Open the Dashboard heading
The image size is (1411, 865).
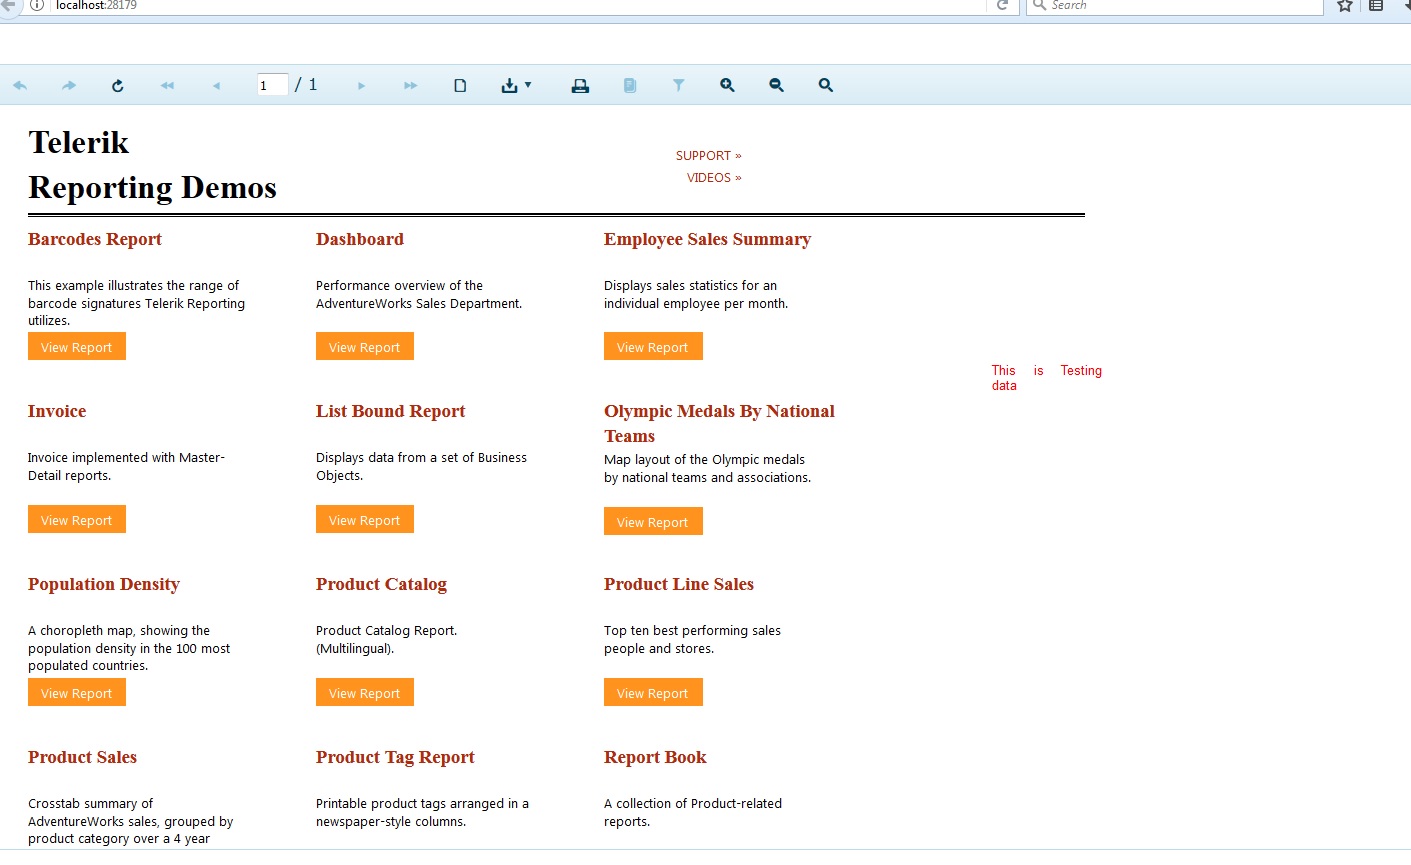[360, 240]
